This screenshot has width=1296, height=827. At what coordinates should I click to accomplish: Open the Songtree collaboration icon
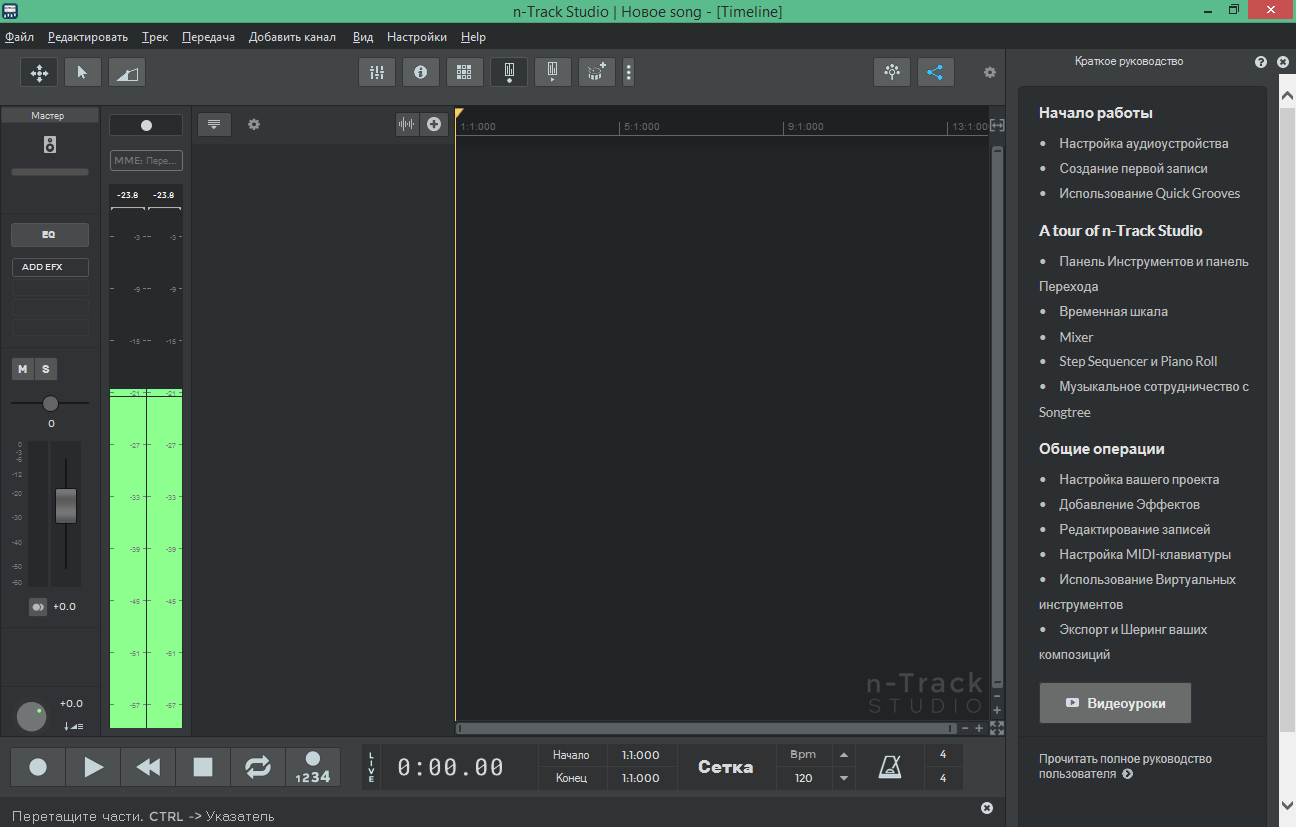[x=892, y=72]
